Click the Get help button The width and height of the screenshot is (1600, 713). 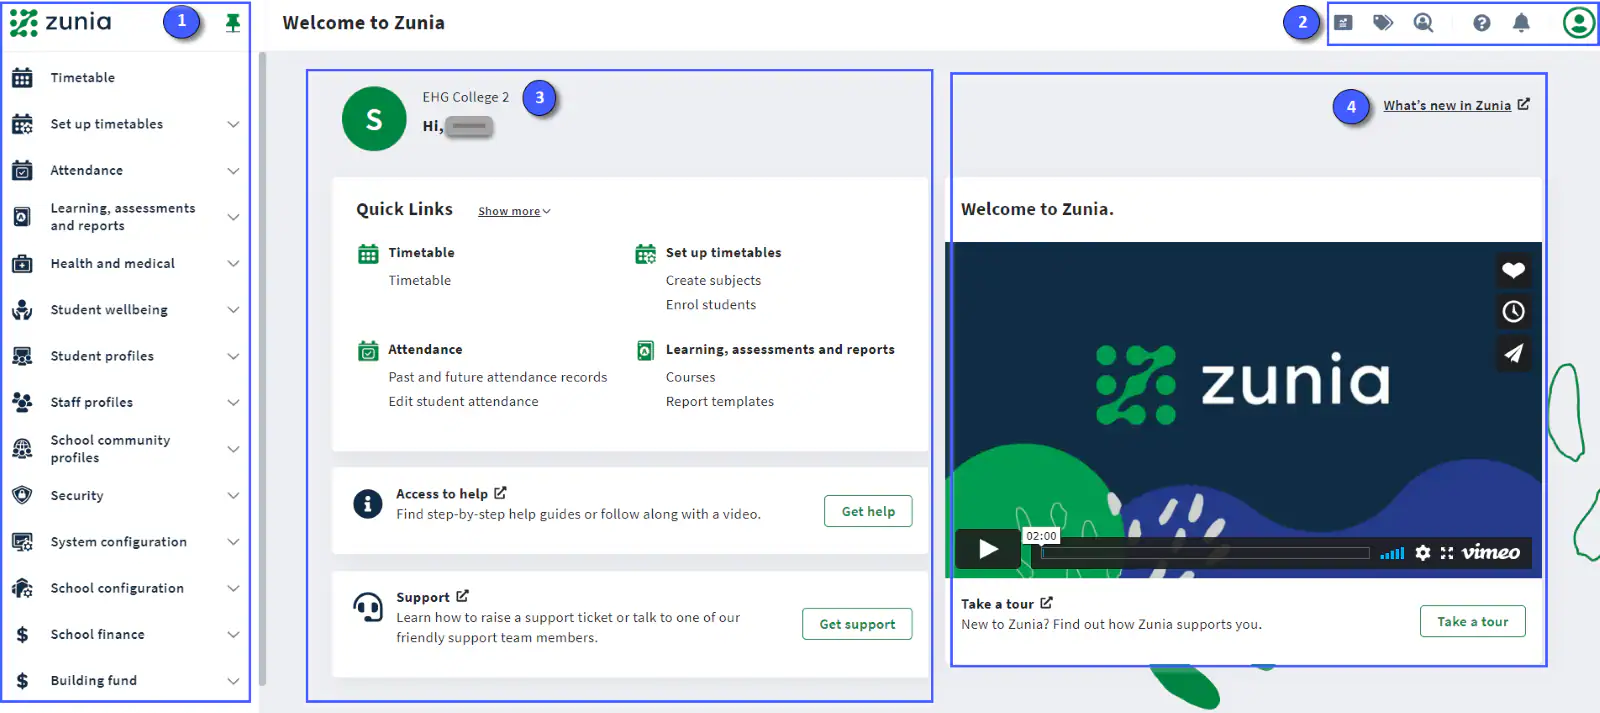(868, 511)
